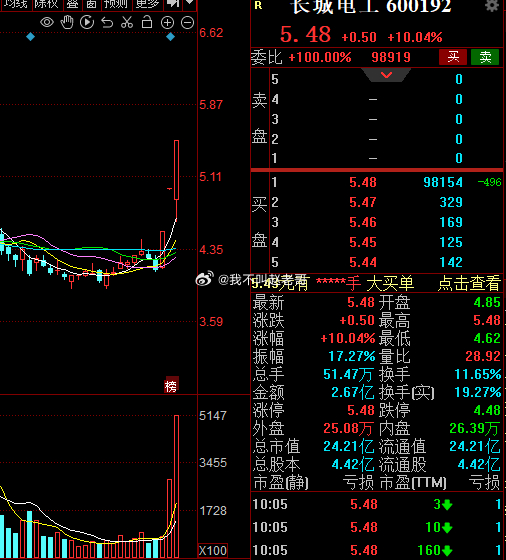Click the 跌停 value 4.48
506x560 pixels.
click(x=487, y=410)
